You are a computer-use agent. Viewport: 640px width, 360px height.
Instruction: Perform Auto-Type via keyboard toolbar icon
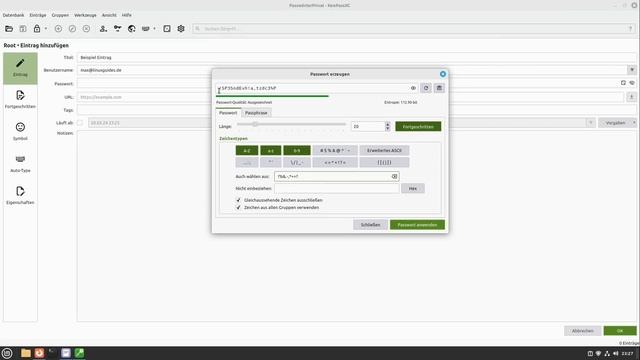coord(146,29)
